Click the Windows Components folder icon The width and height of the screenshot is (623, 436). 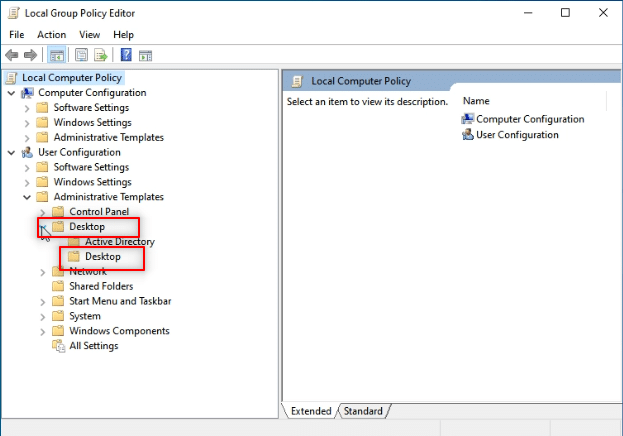click(58, 331)
